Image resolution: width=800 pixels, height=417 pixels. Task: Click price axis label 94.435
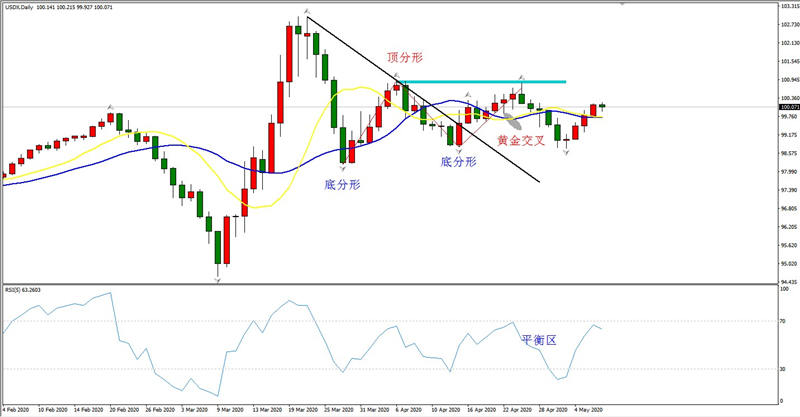pos(788,282)
